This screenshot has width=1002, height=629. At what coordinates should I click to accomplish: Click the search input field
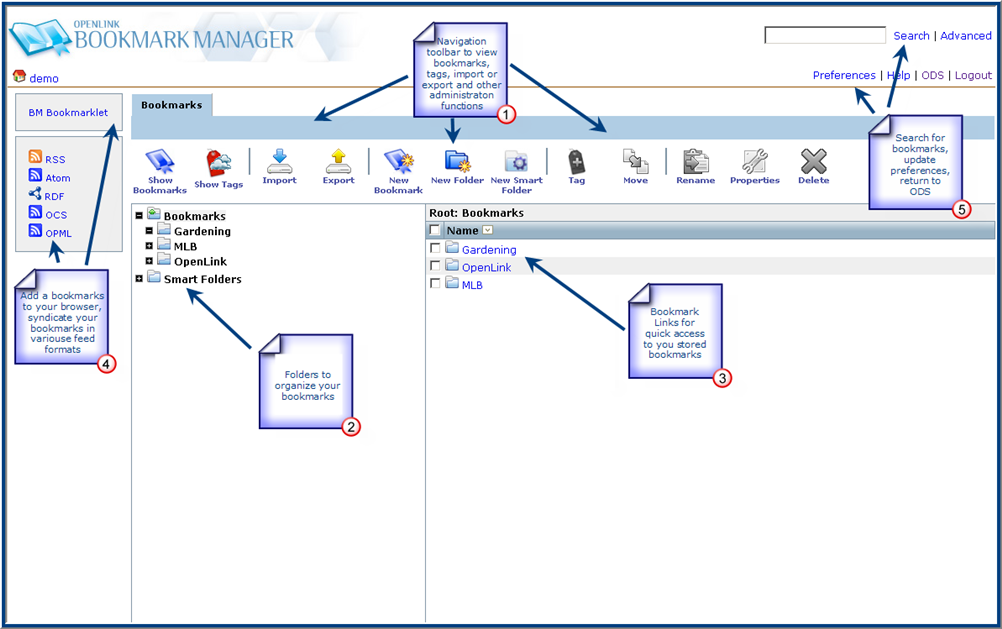(825, 35)
